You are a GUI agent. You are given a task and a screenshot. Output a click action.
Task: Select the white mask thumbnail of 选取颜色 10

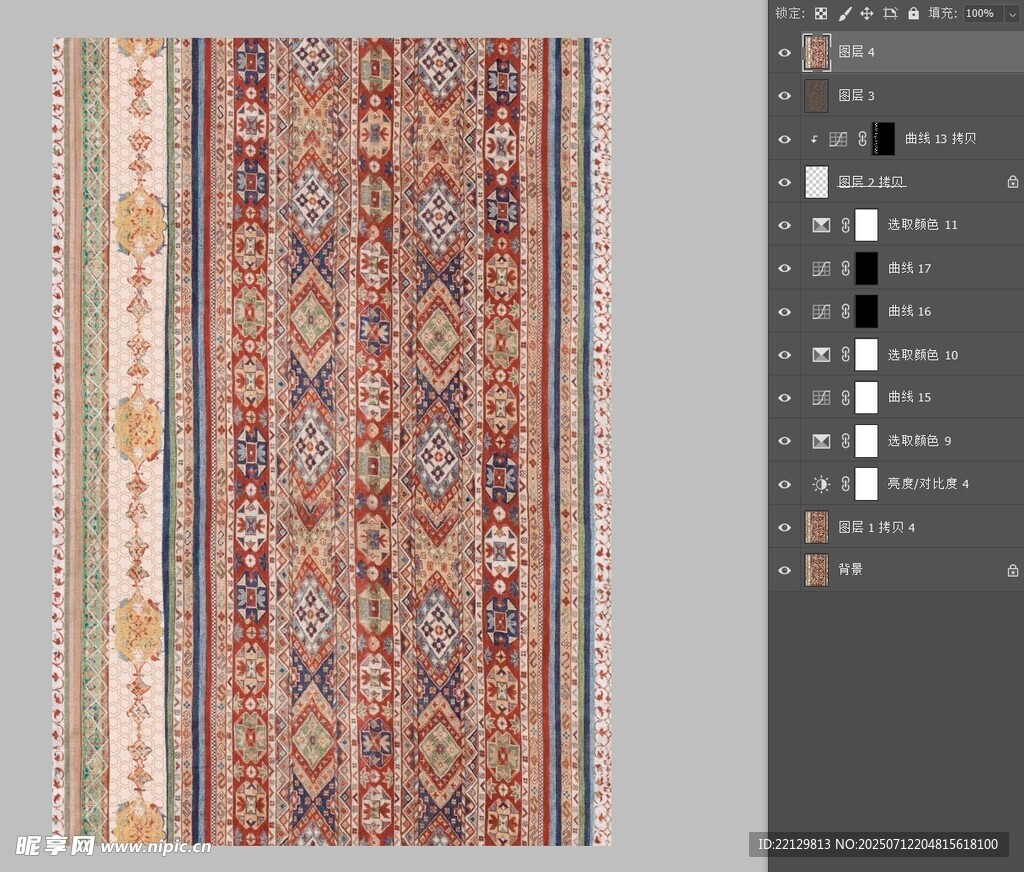(x=866, y=354)
